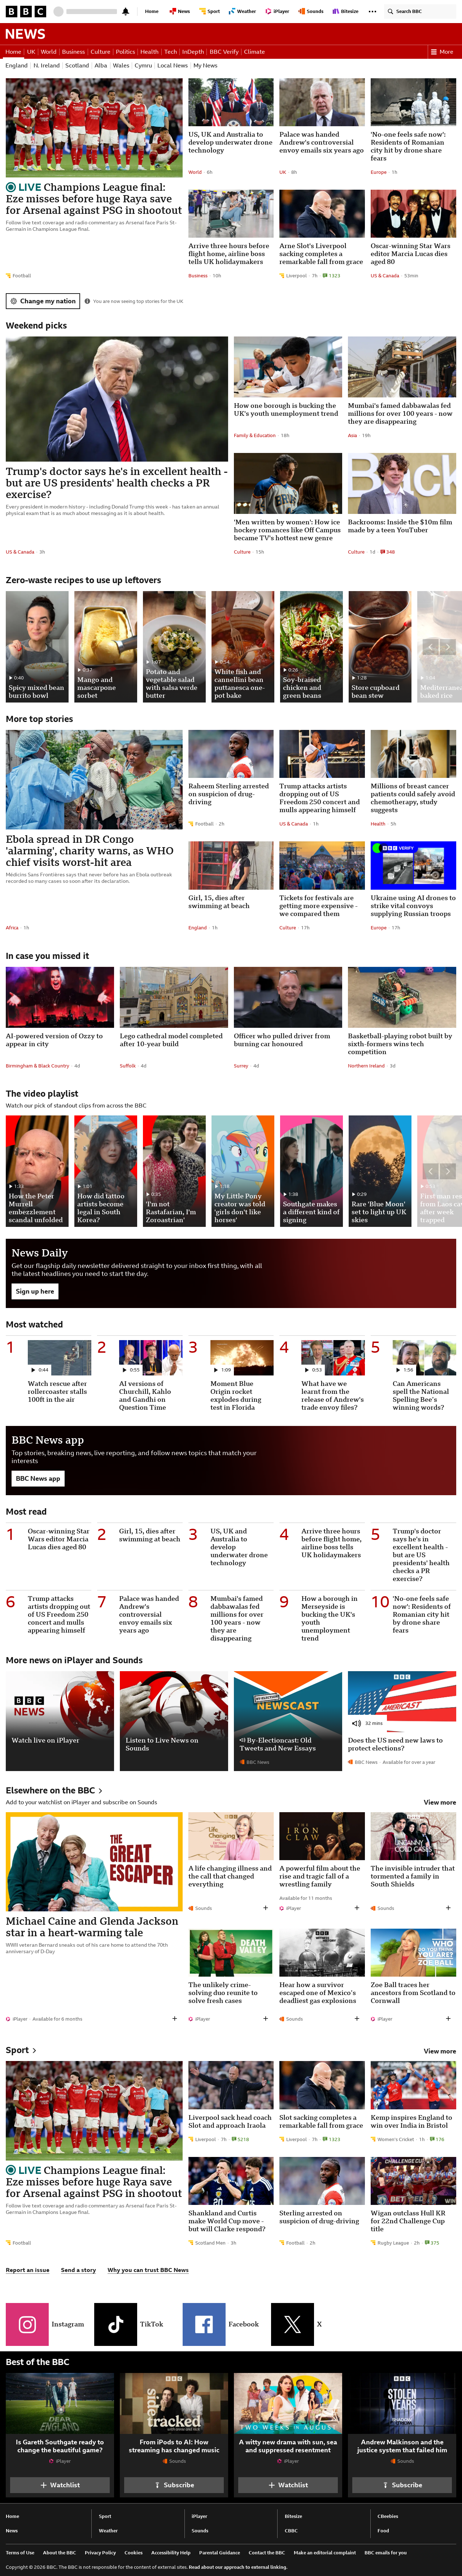Click the 'BBC News app' button
Screen dimensions: 462x2576
pyautogui.click(x=38, y=1479)
